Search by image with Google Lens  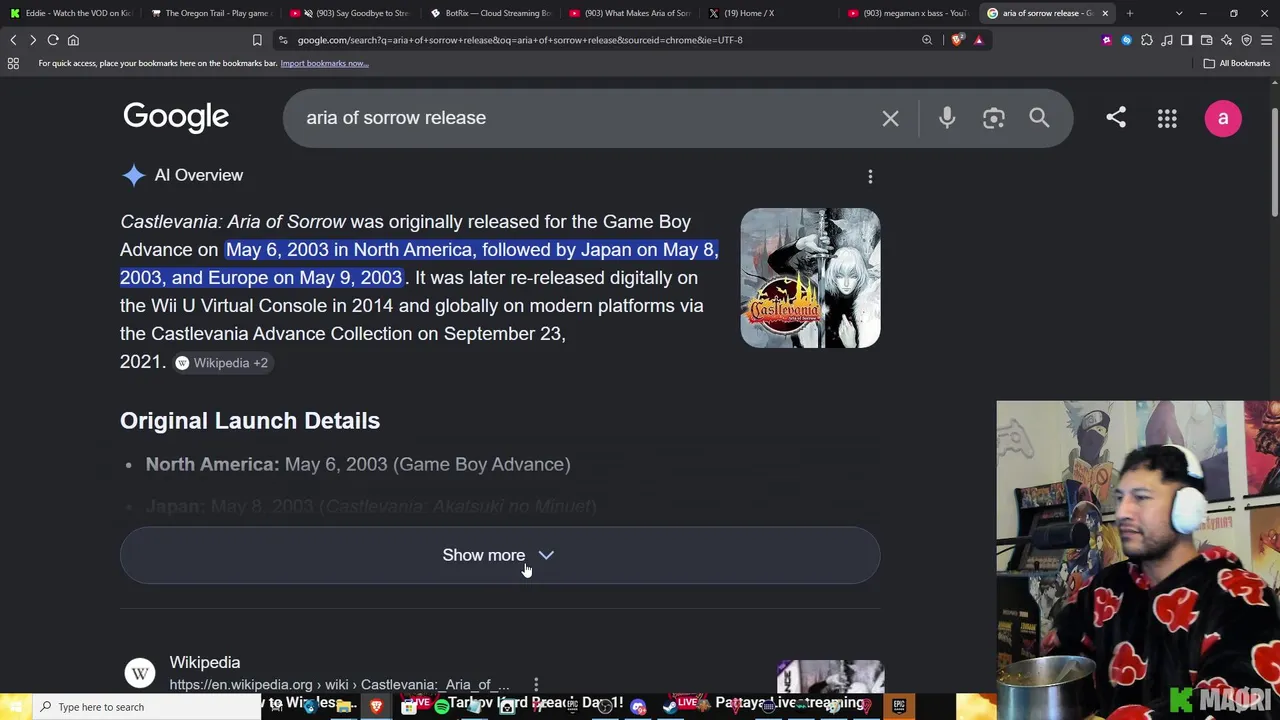coord(993,118)
